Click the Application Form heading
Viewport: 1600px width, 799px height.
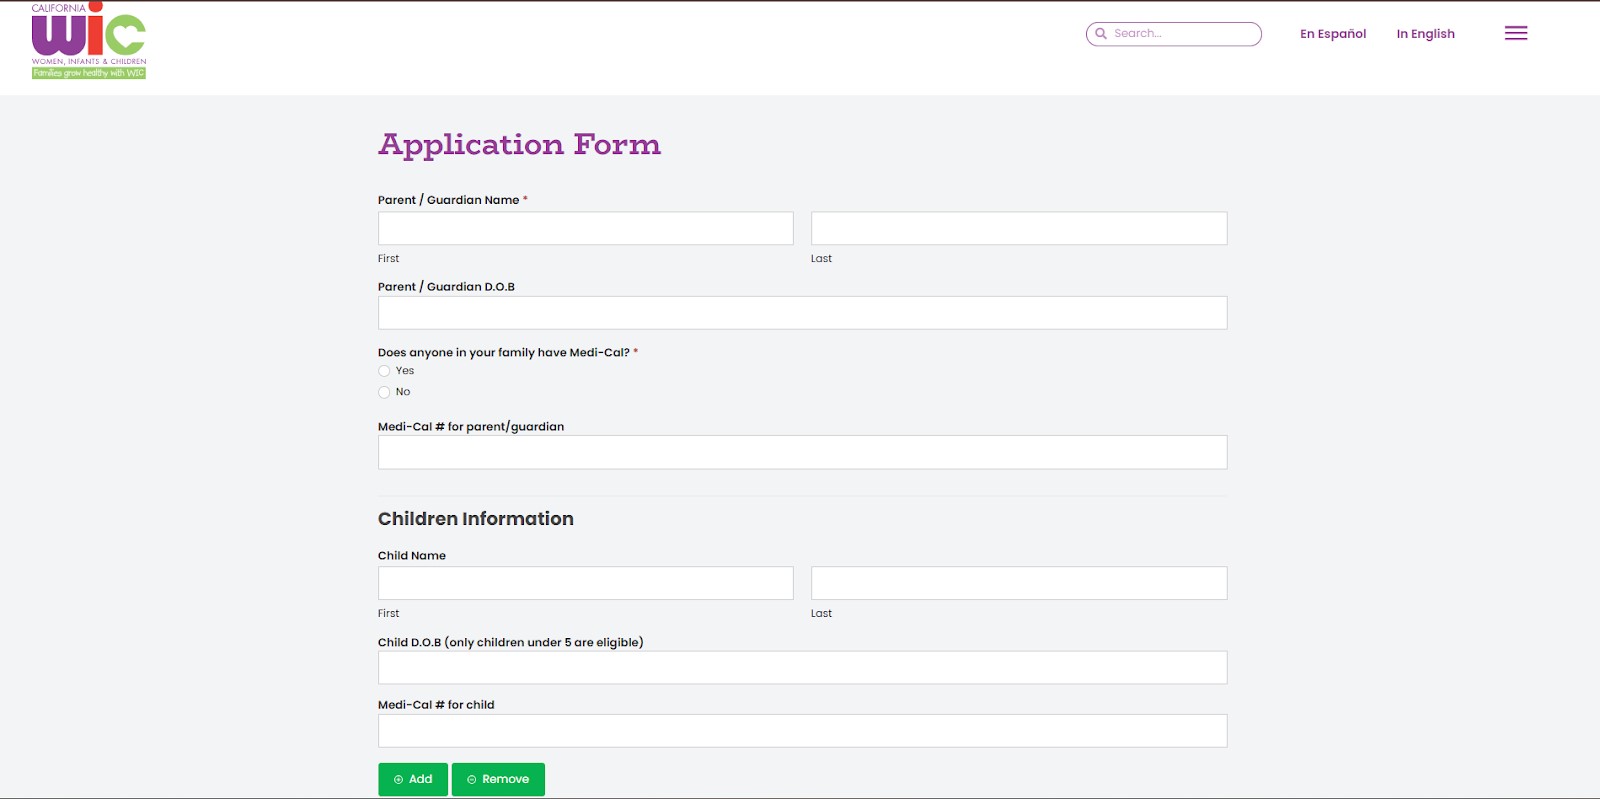[519, 145]
